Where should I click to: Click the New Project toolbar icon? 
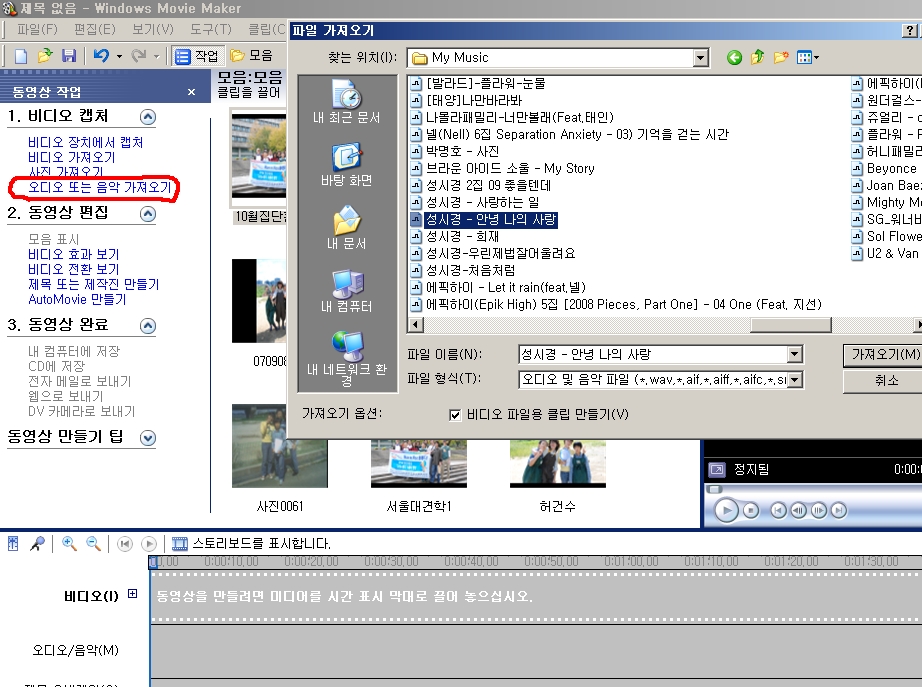pos(21,56)
